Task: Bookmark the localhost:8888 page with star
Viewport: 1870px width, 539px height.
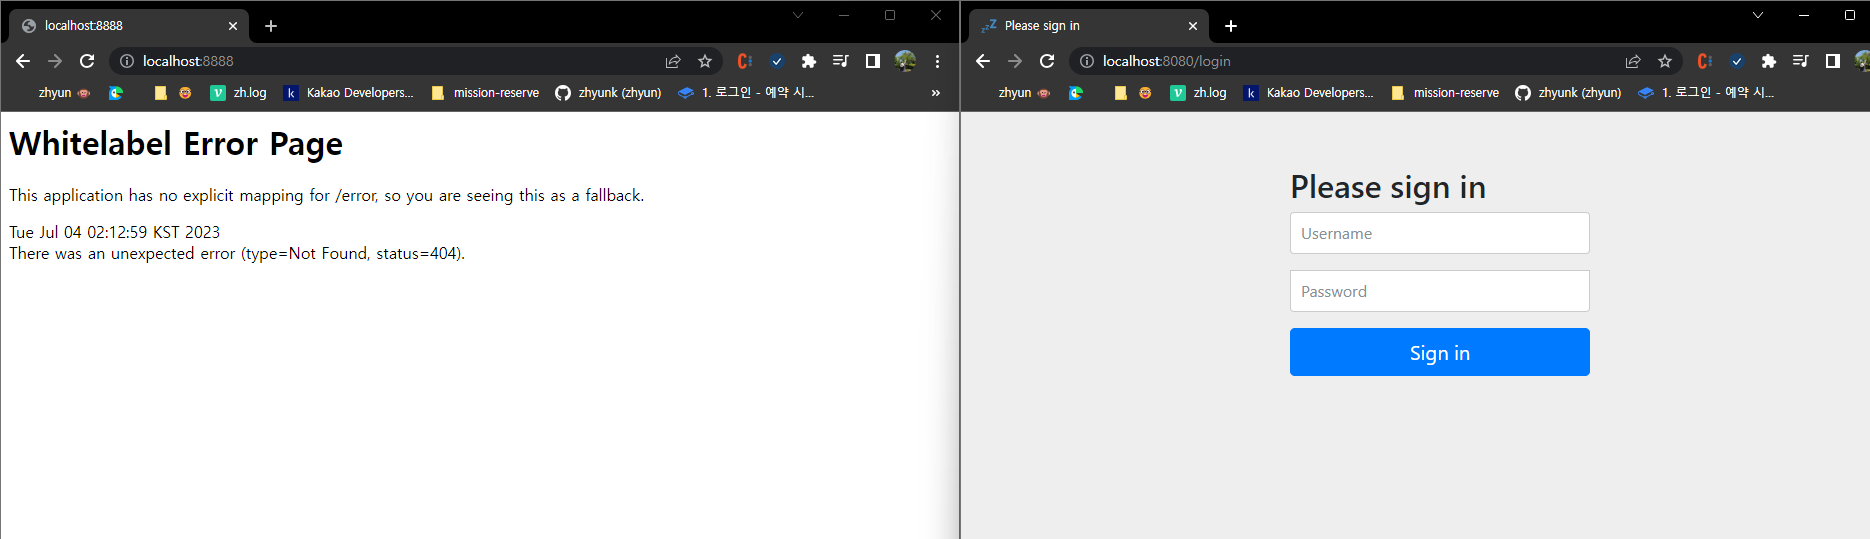Action: (705, 61)
